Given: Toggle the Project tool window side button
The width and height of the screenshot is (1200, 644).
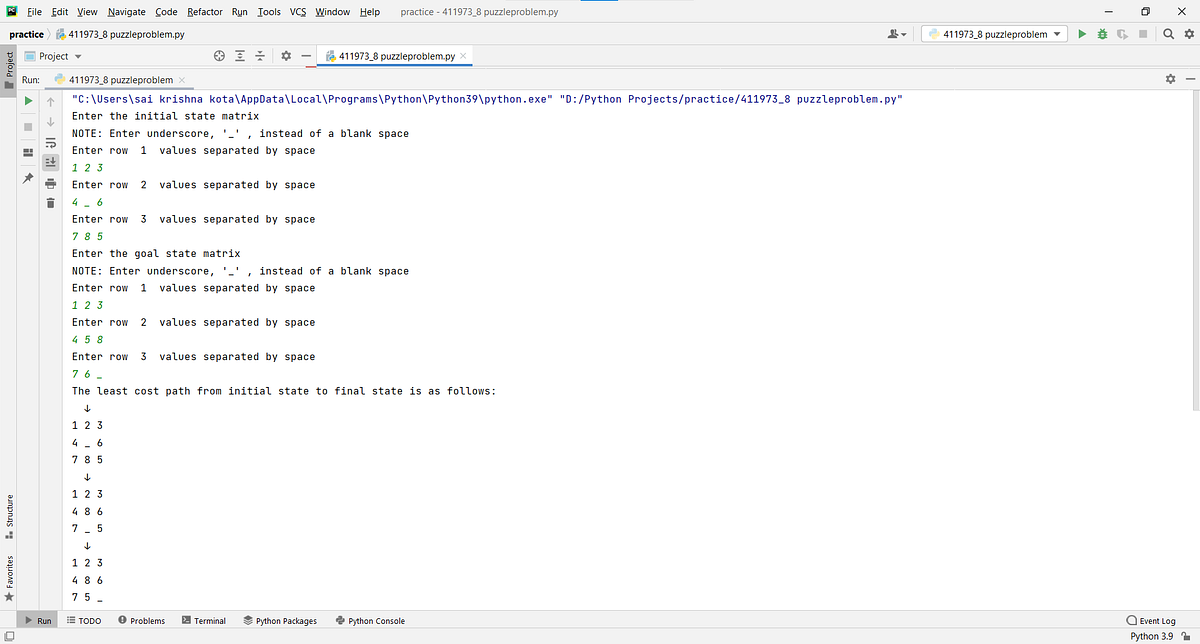Looking at the screenshot, I should (10, 69).
